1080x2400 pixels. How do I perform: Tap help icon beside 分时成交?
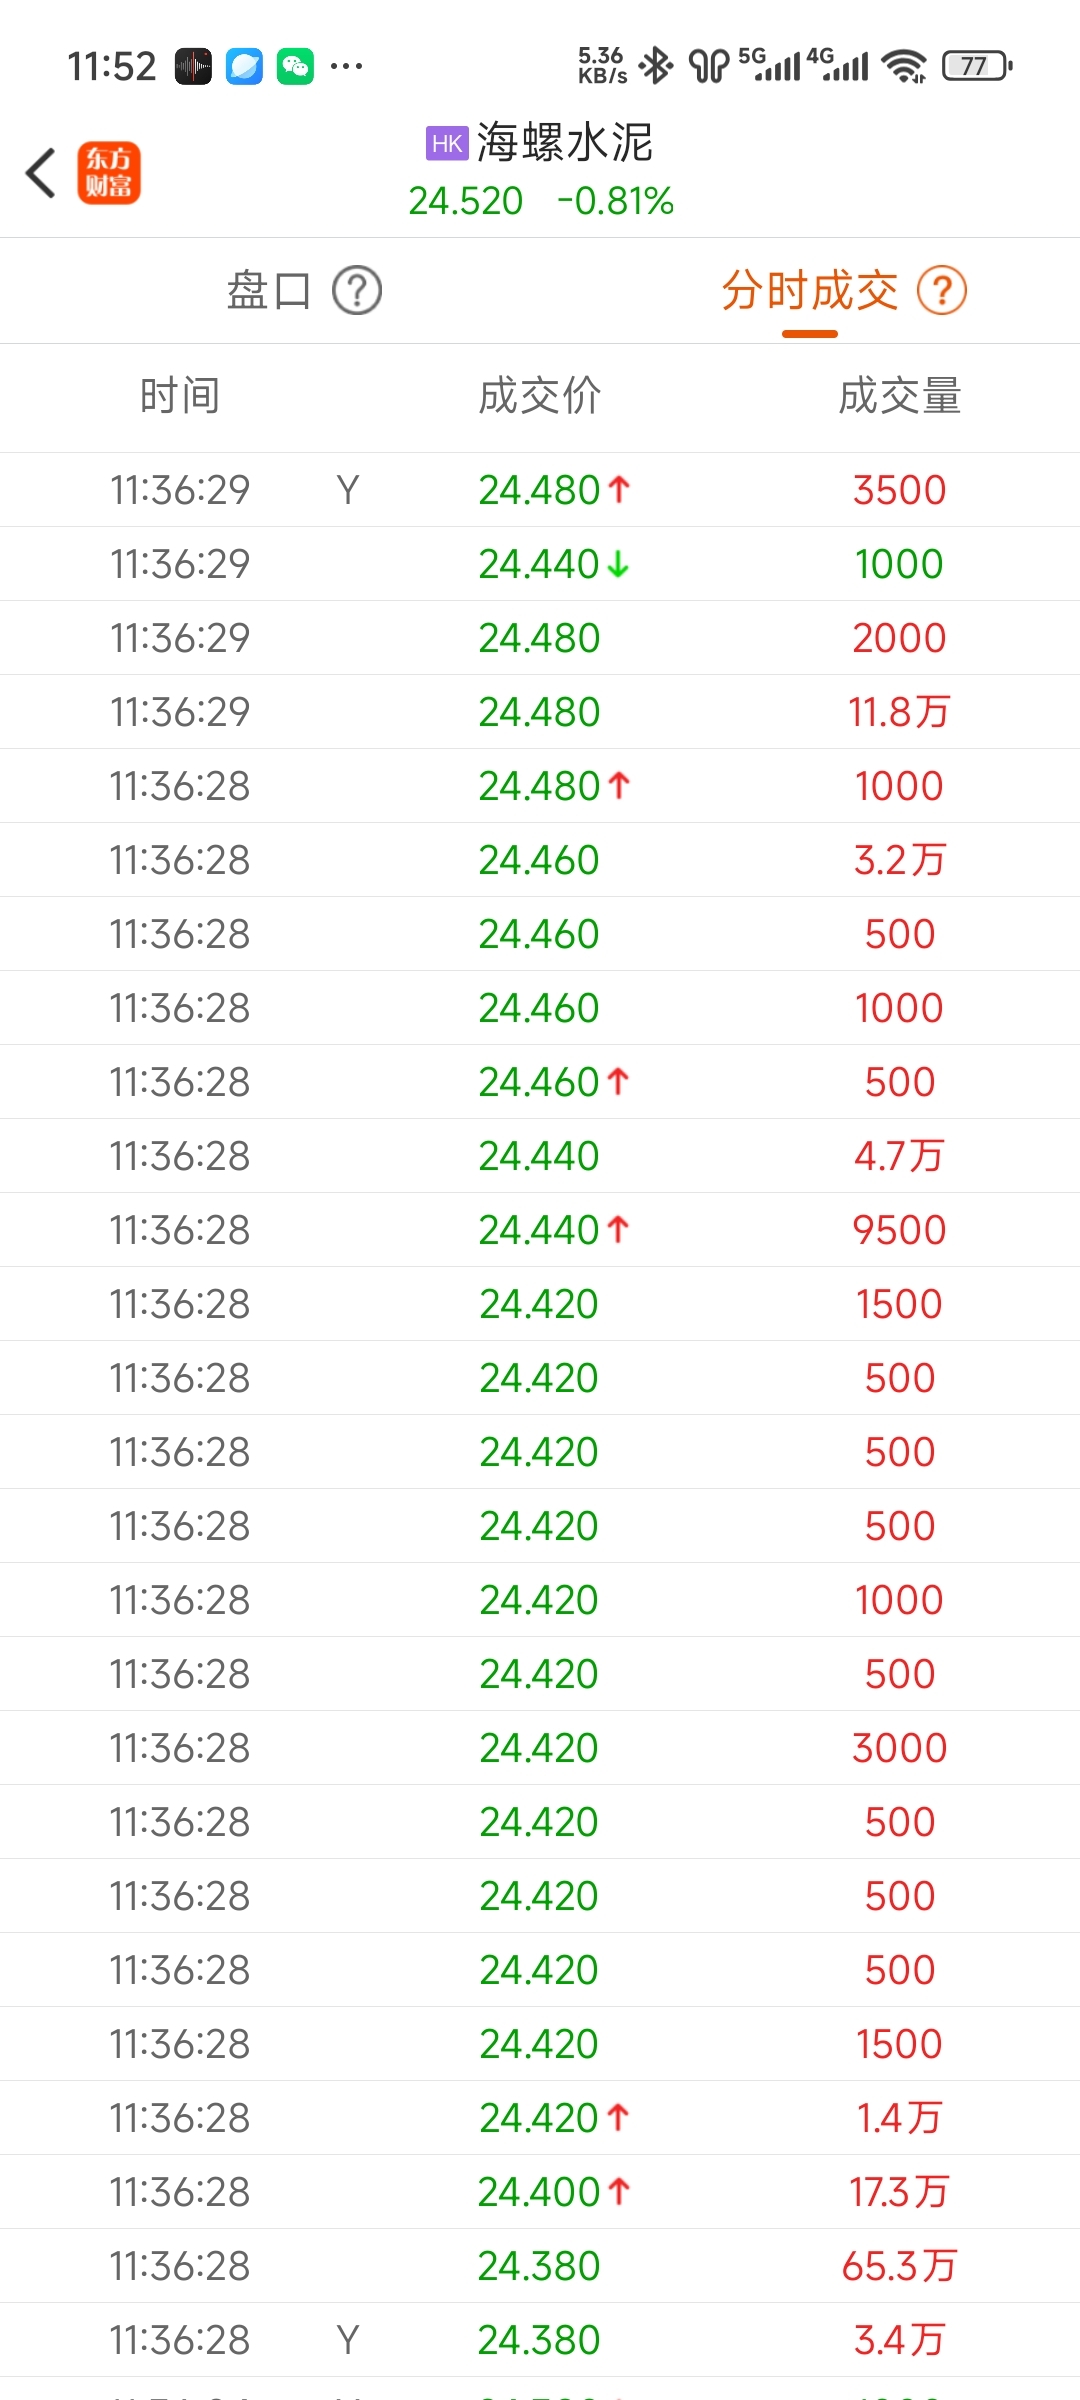942,291
